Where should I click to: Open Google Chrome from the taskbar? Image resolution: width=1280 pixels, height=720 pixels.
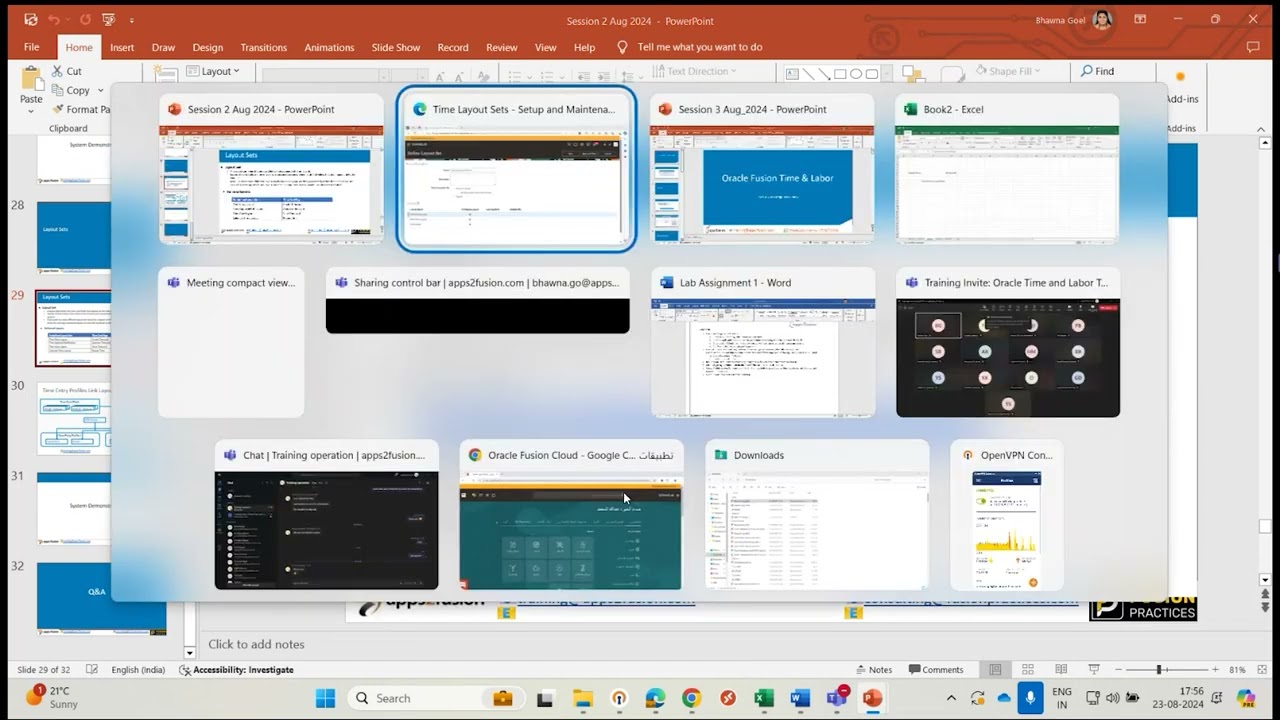(x=691, y=698)
